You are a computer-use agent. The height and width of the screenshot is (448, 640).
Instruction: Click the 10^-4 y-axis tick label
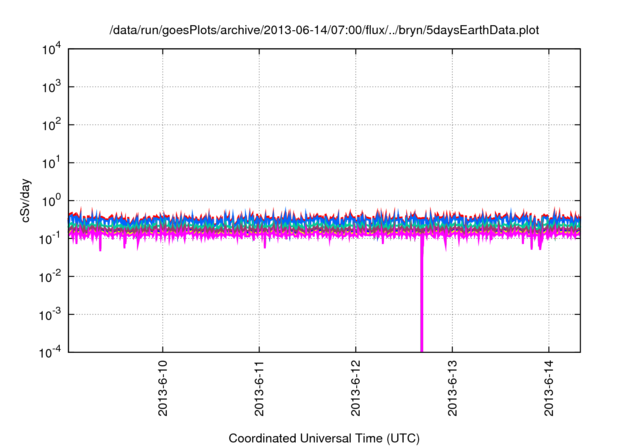(50, 351)
